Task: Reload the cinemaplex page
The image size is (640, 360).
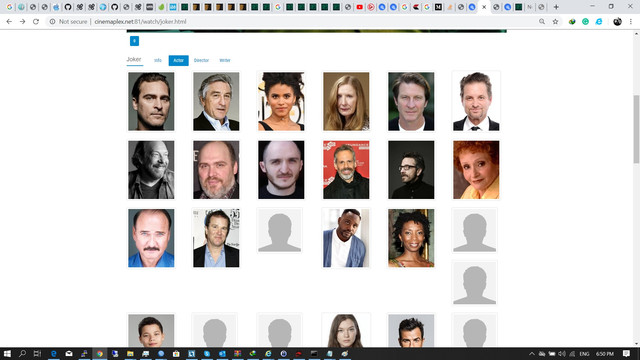Action: click(36, 22)
